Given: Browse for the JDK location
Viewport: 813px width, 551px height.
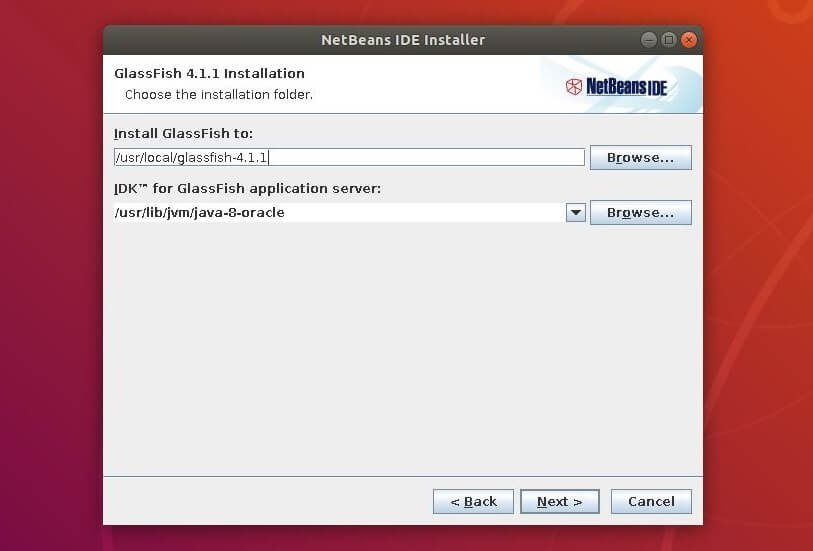Looking at the screenshot, I should [640, 212].
